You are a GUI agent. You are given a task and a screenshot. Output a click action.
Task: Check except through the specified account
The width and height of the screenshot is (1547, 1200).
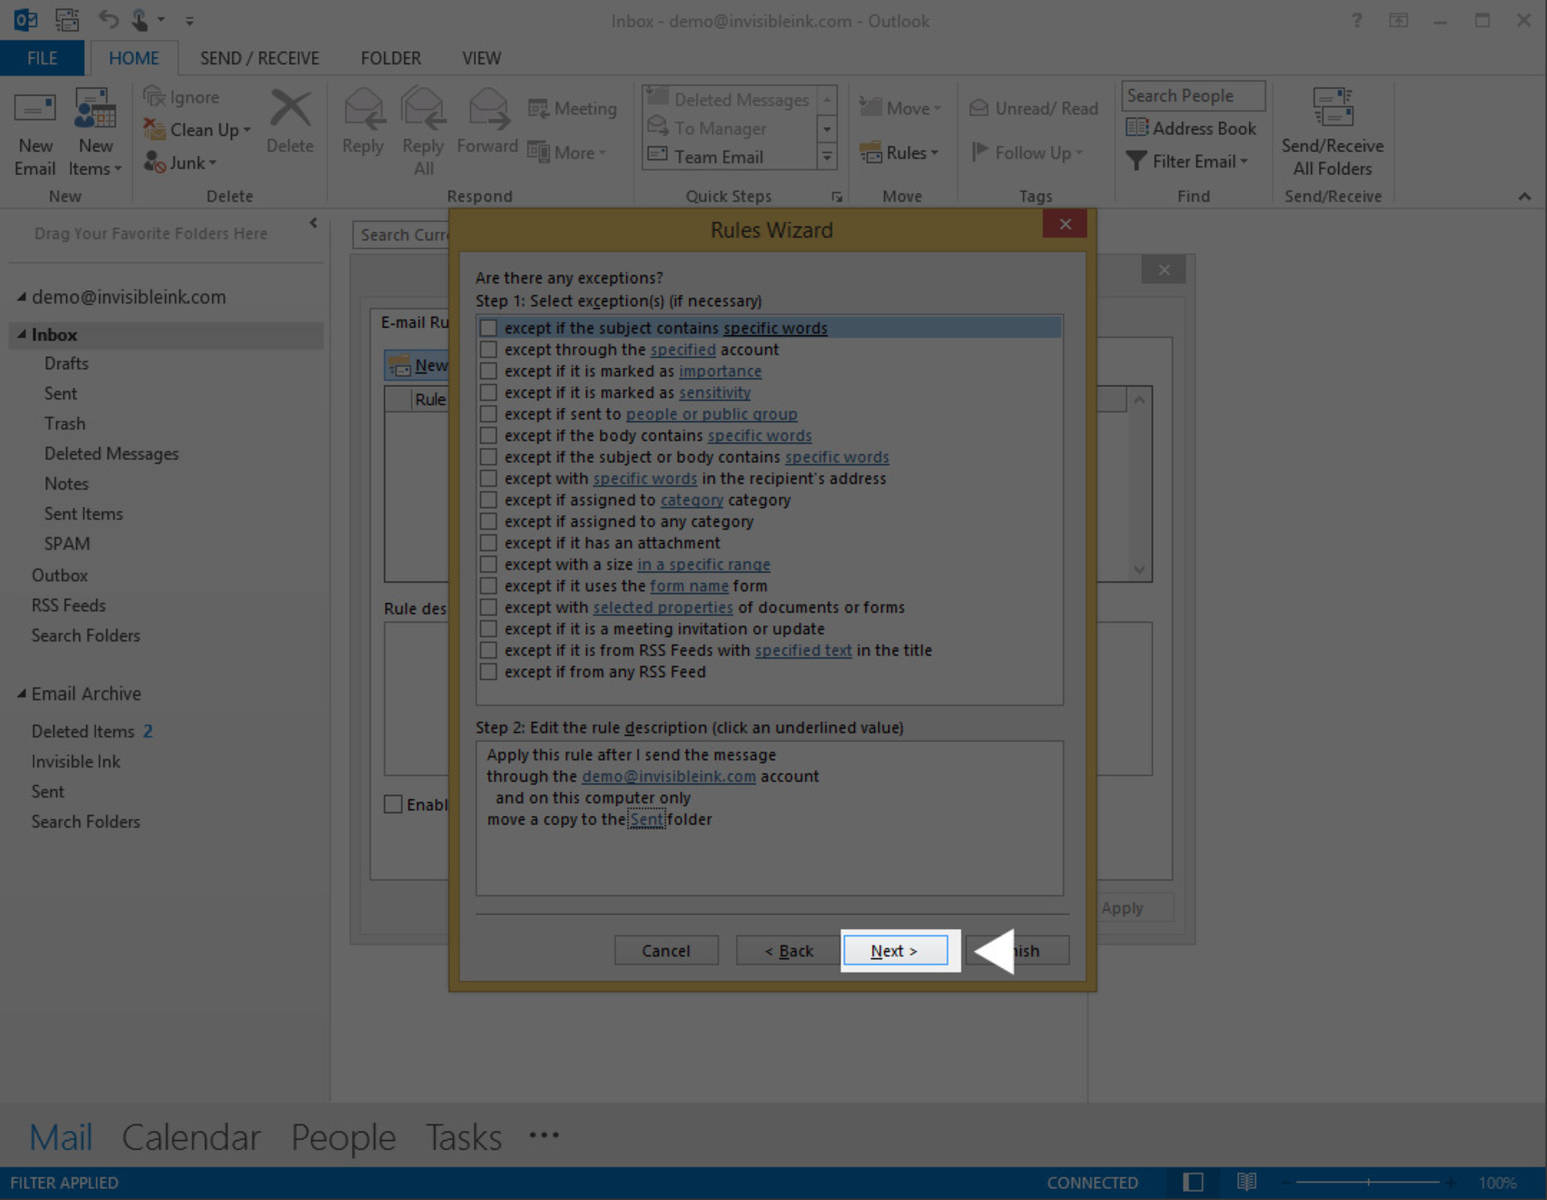(x=488, y=350)
